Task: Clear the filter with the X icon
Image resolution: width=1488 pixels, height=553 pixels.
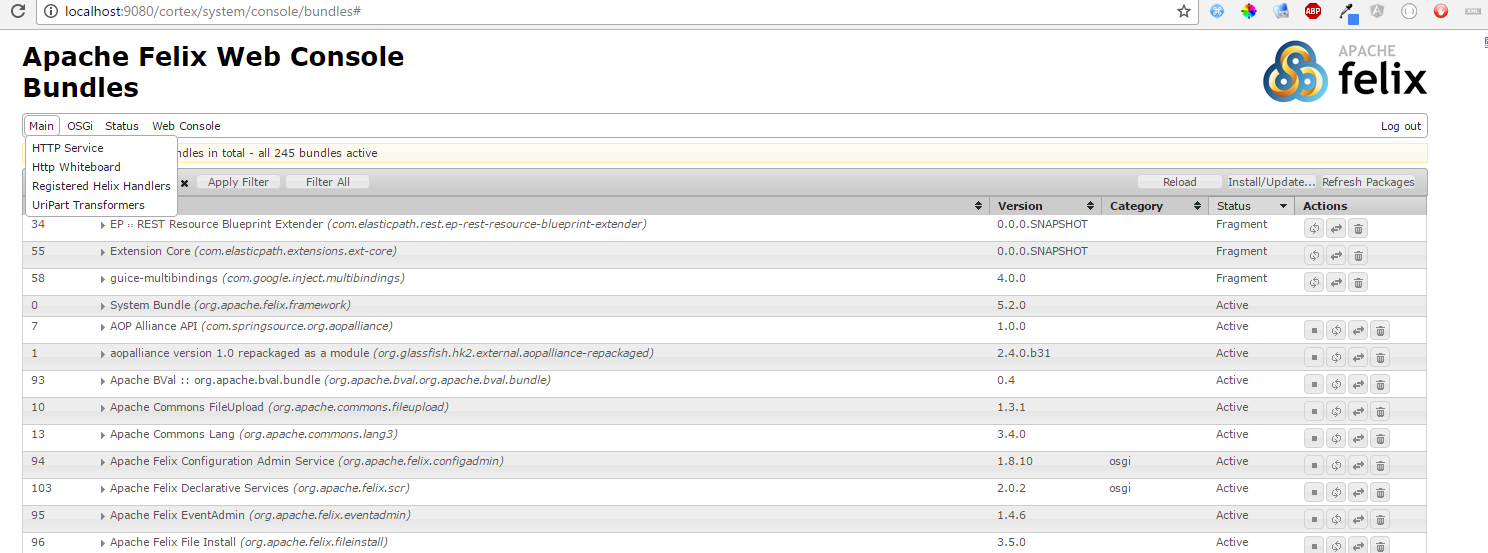Action: tap(184, 183)
